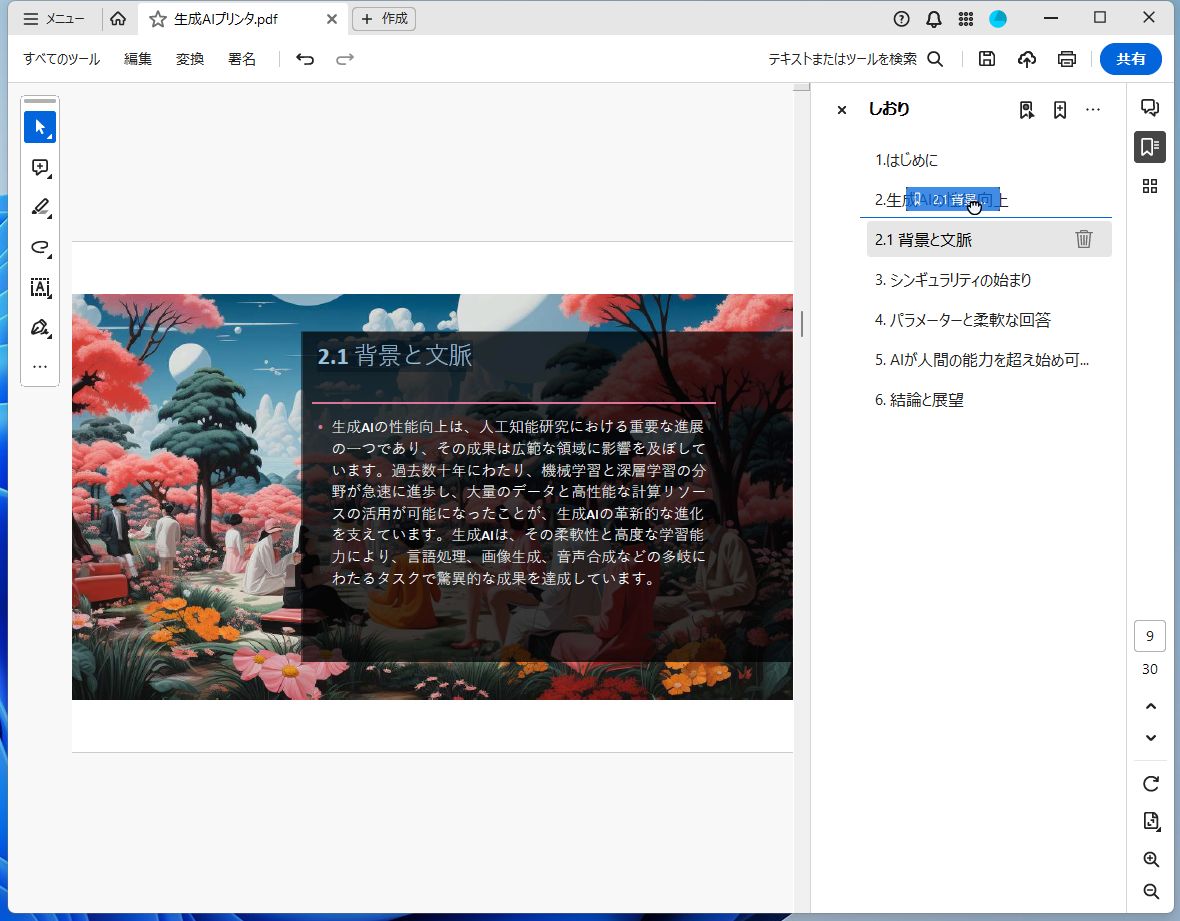Go to the home screen

[x=118, y=19]
